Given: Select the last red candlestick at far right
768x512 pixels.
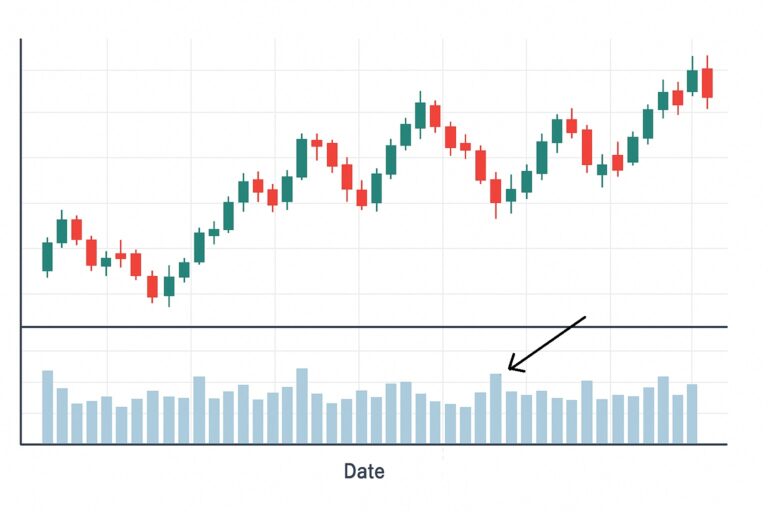Looking at the screenshot, I should coord(707,83).
